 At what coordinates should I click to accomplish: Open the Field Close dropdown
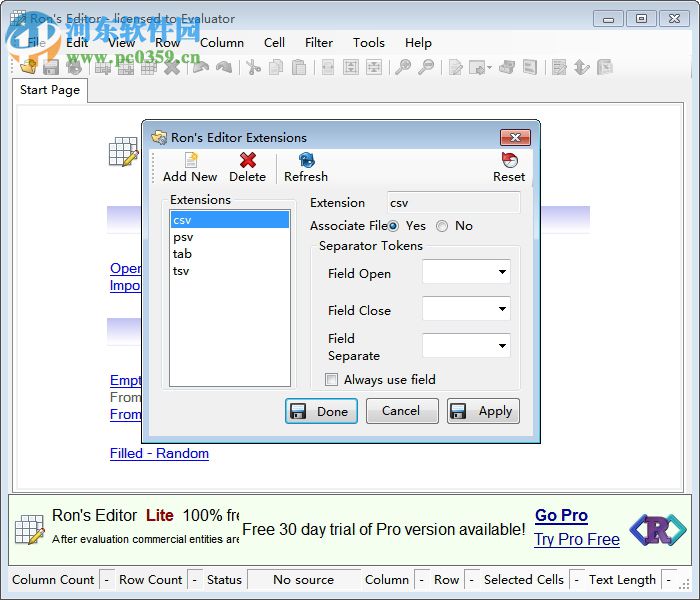(502, 309)
